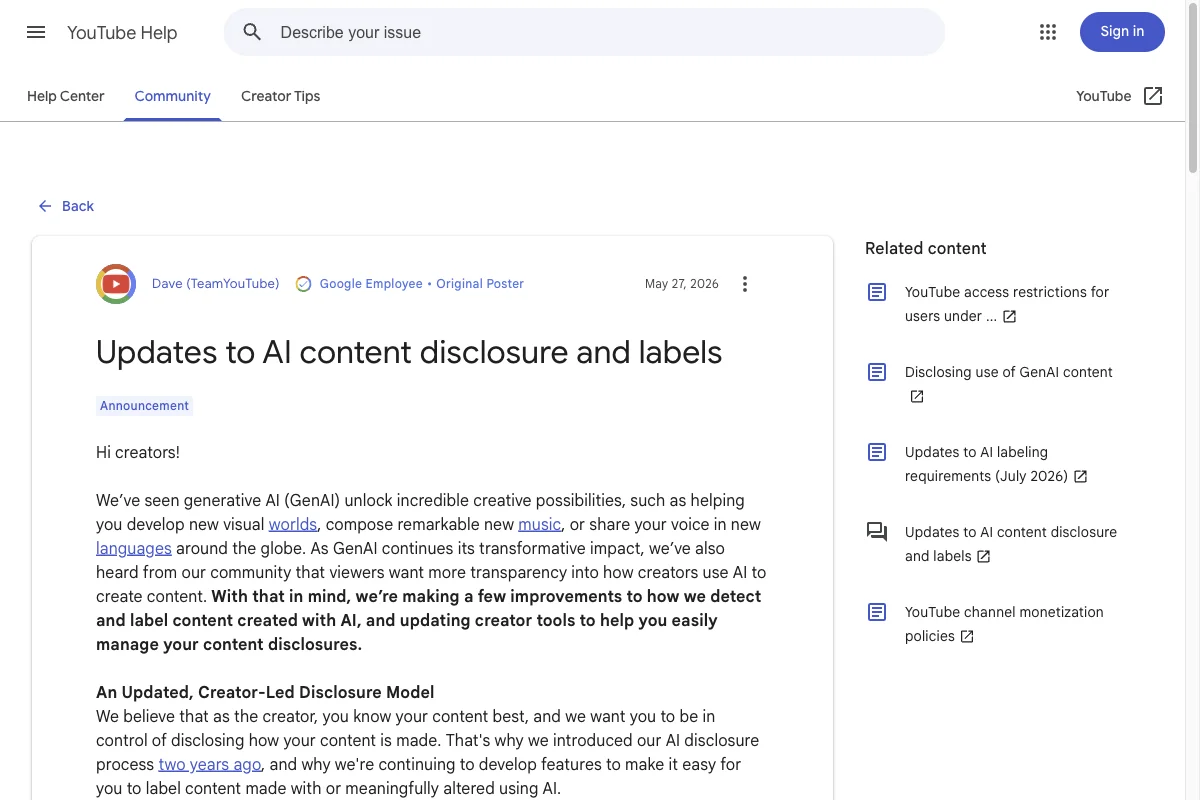Click external-link icon after 'policies'
This screenshot has height=800, width=1200.
point(967,636)
